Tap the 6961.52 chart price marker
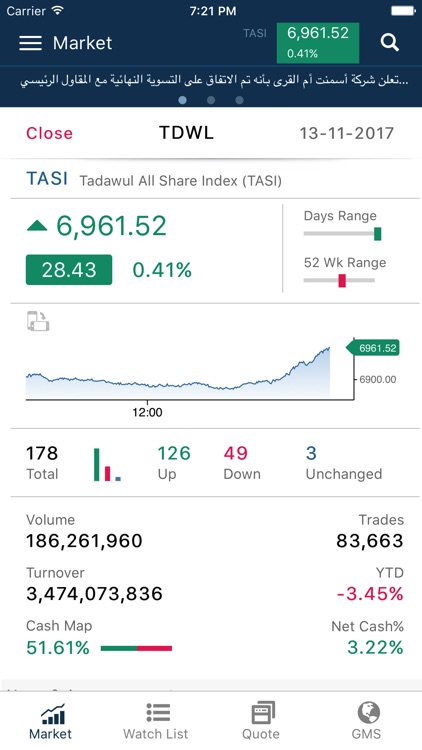The image size is (422, 750). 373,348
